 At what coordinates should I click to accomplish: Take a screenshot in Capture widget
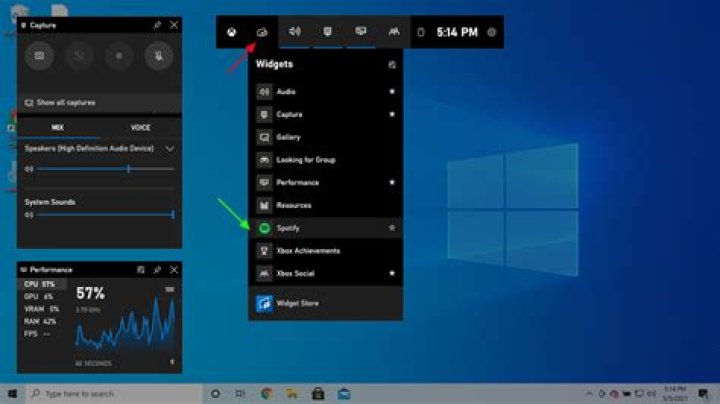coord(39,56)
